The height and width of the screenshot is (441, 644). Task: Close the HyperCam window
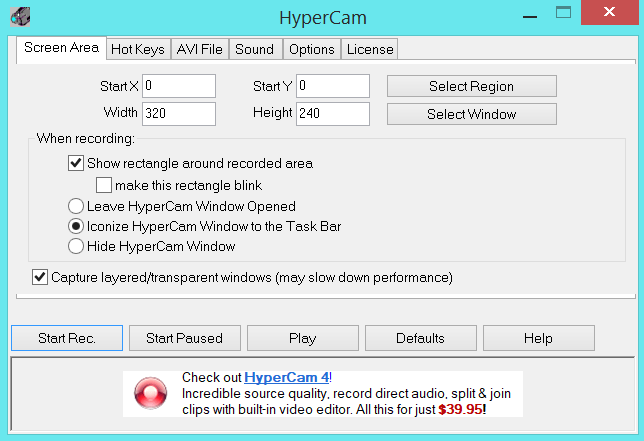(x=610, y=12)
